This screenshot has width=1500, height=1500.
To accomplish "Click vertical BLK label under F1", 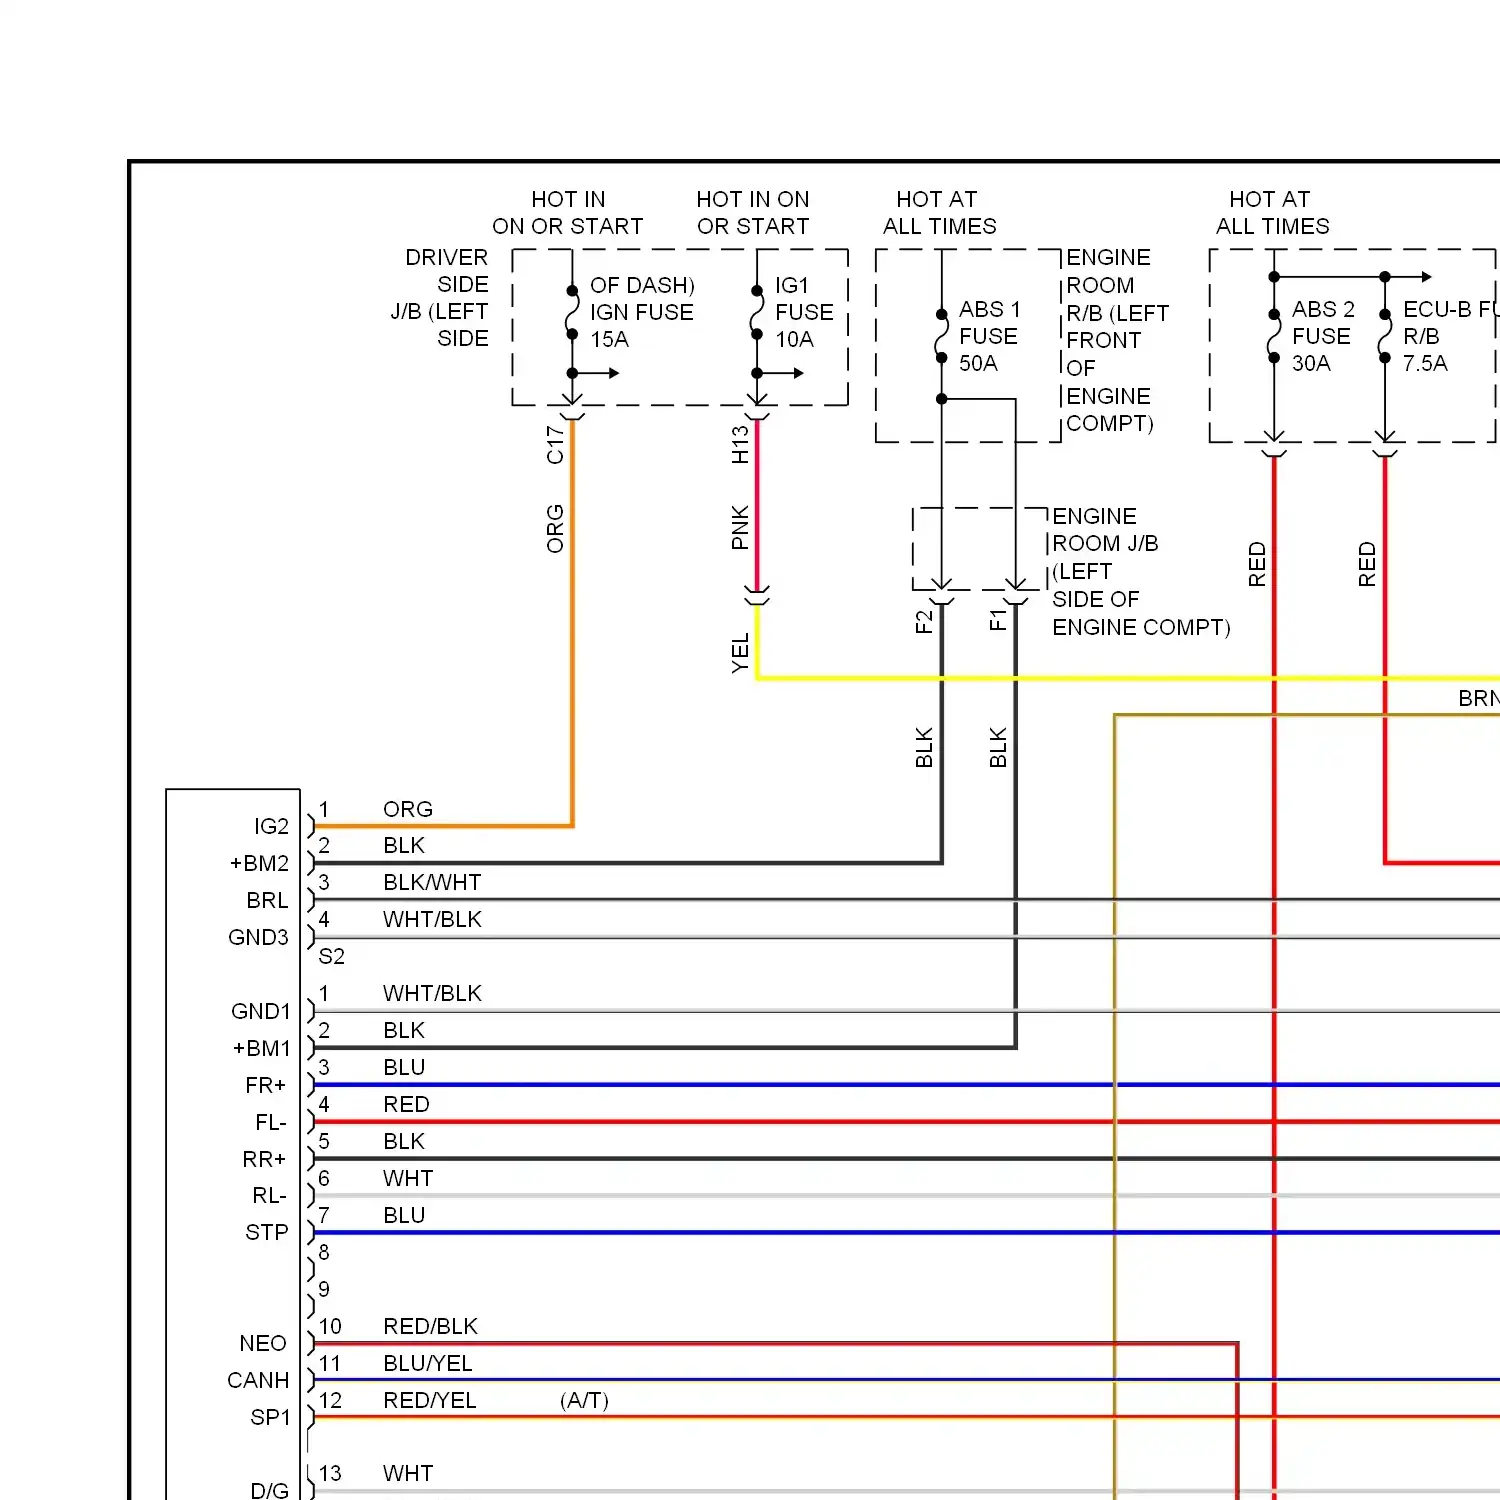I will coord(998,747).
